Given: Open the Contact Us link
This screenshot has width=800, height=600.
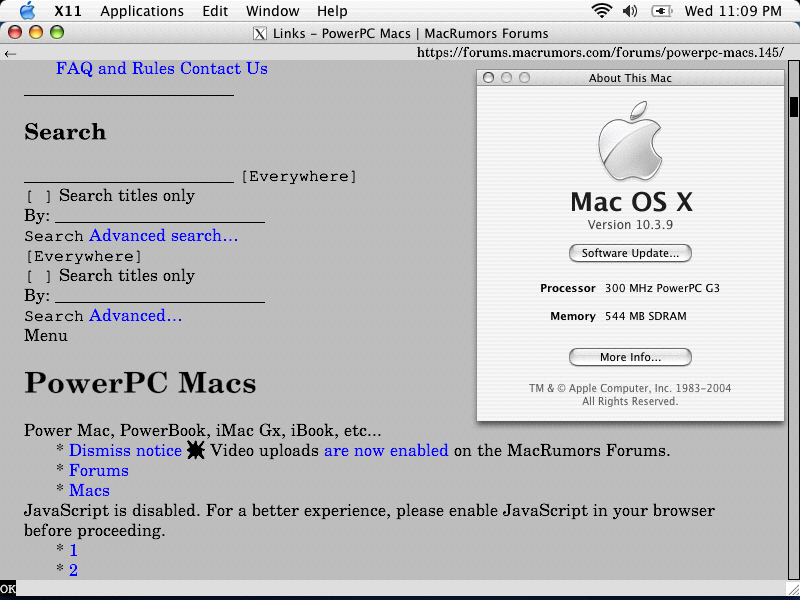Looking at the screenshot, I should 224,68.
